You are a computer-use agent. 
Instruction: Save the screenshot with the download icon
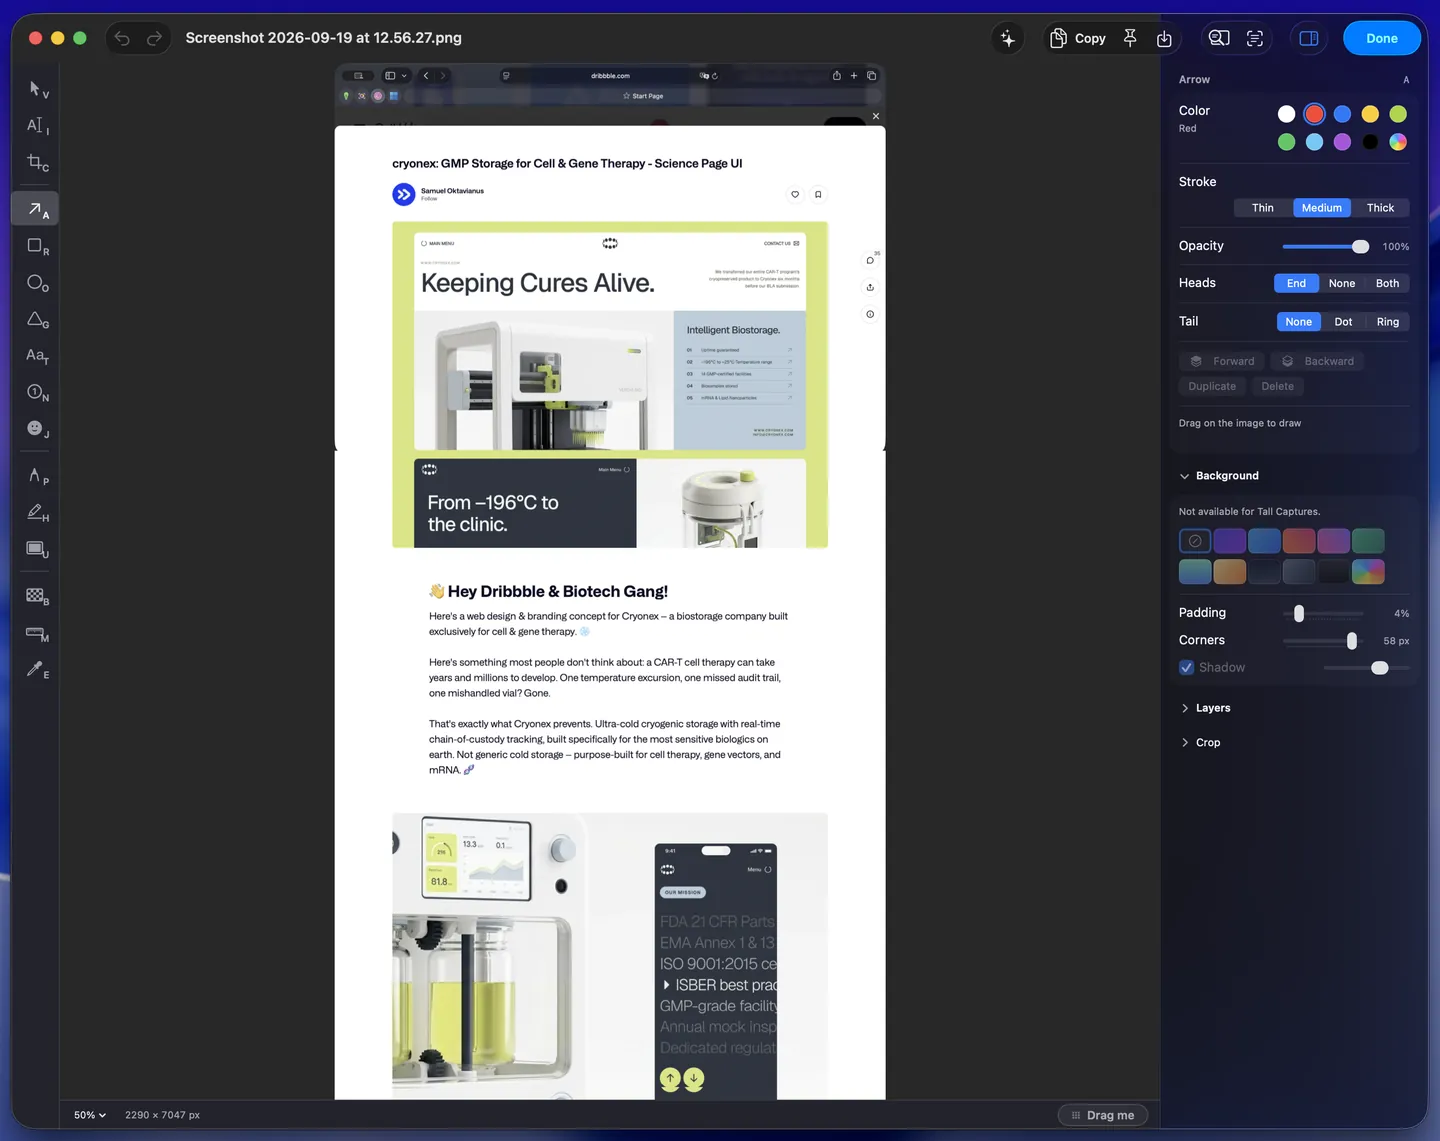1164,38
